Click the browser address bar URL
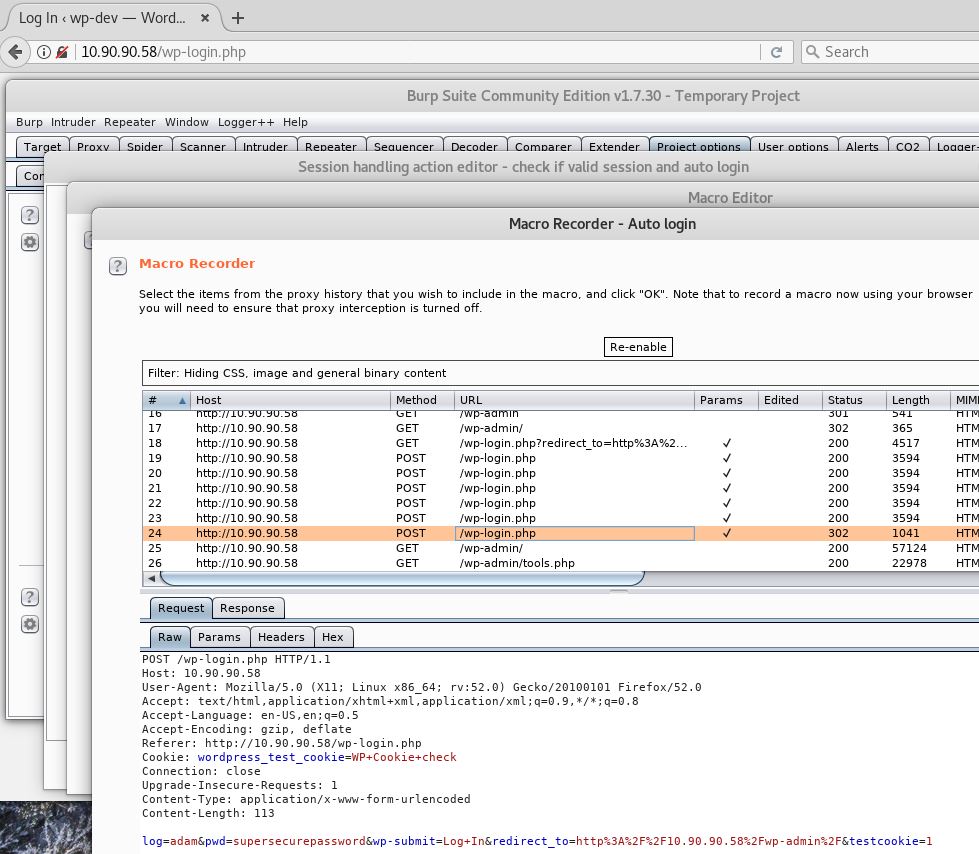 [x=164, y=52]
